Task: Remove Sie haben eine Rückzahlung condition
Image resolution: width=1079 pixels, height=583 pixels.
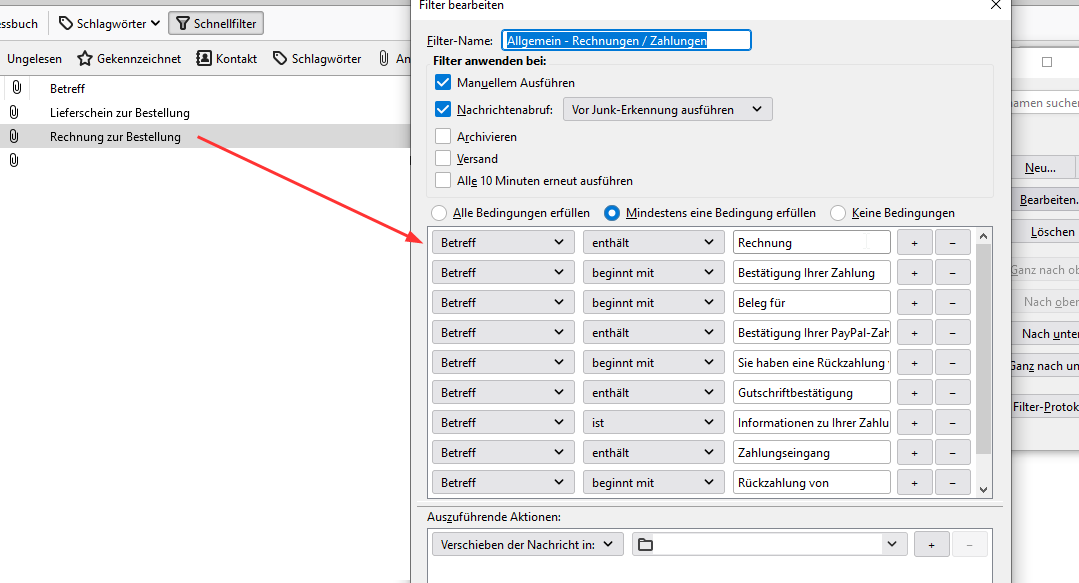Action: [x=952, y=362]
